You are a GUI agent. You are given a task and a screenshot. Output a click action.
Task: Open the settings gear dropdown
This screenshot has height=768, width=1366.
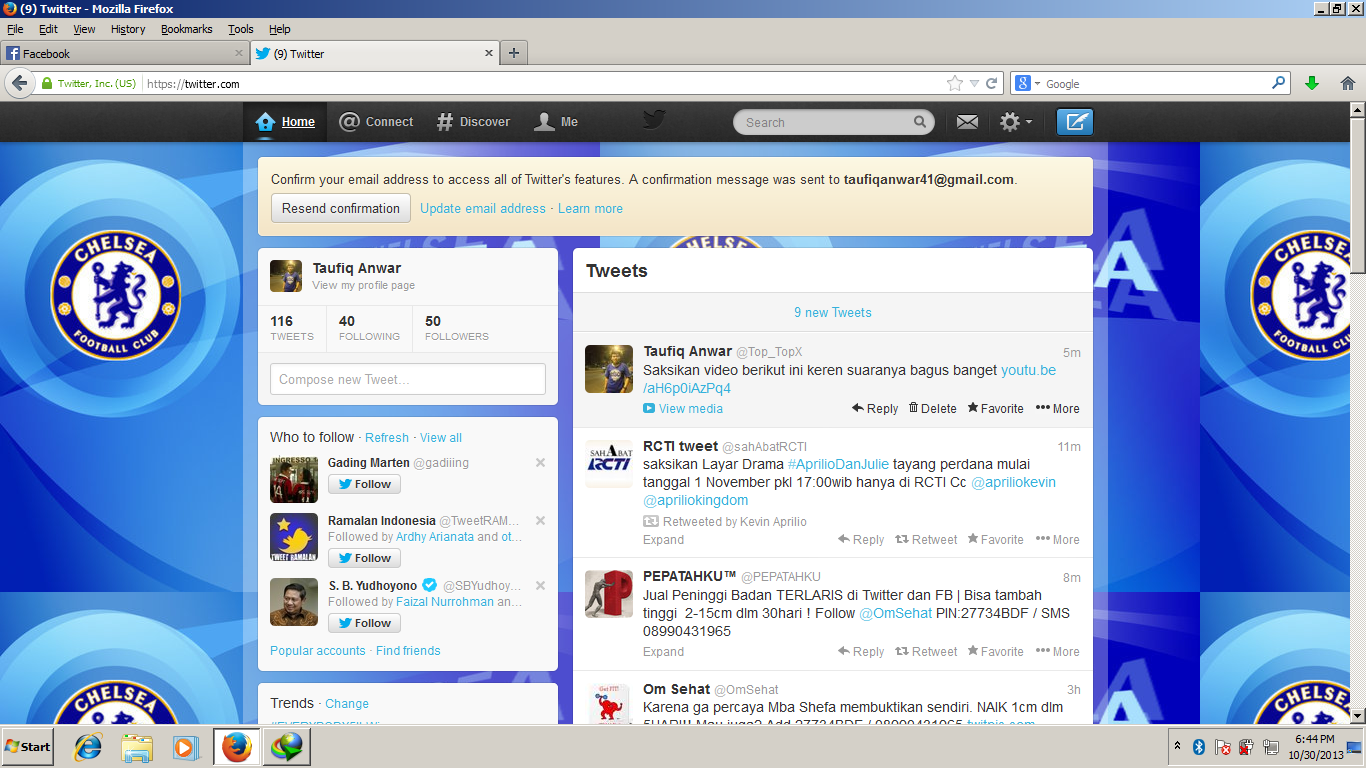[1016, 122]
